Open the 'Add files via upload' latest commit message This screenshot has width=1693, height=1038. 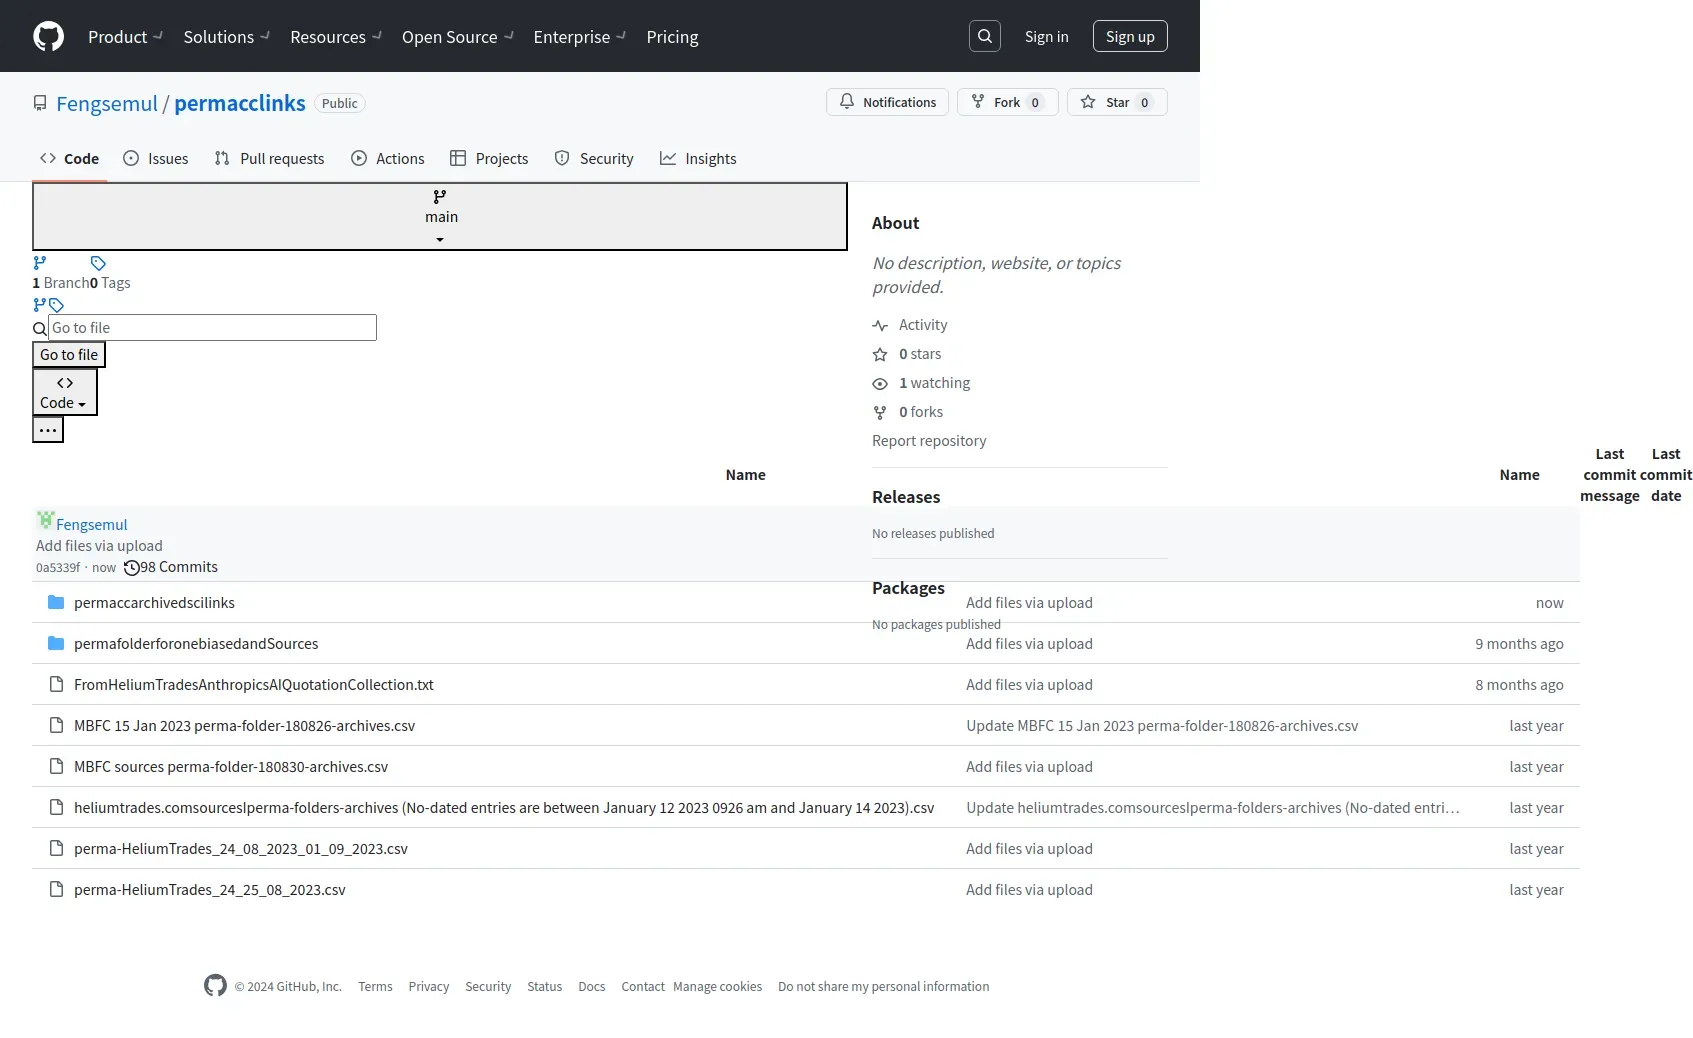[99, 546]
